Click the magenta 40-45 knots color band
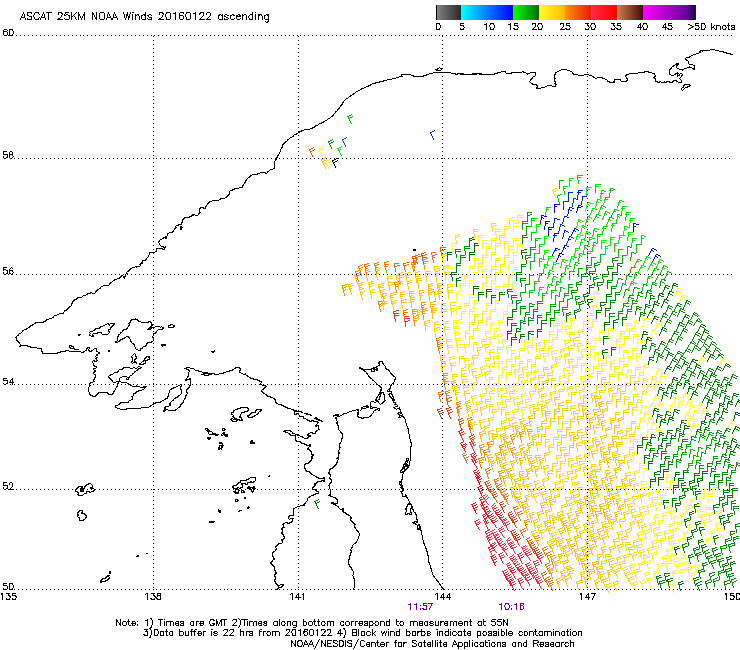Viewport: 740px width, 650px height. tap(656, 12)
